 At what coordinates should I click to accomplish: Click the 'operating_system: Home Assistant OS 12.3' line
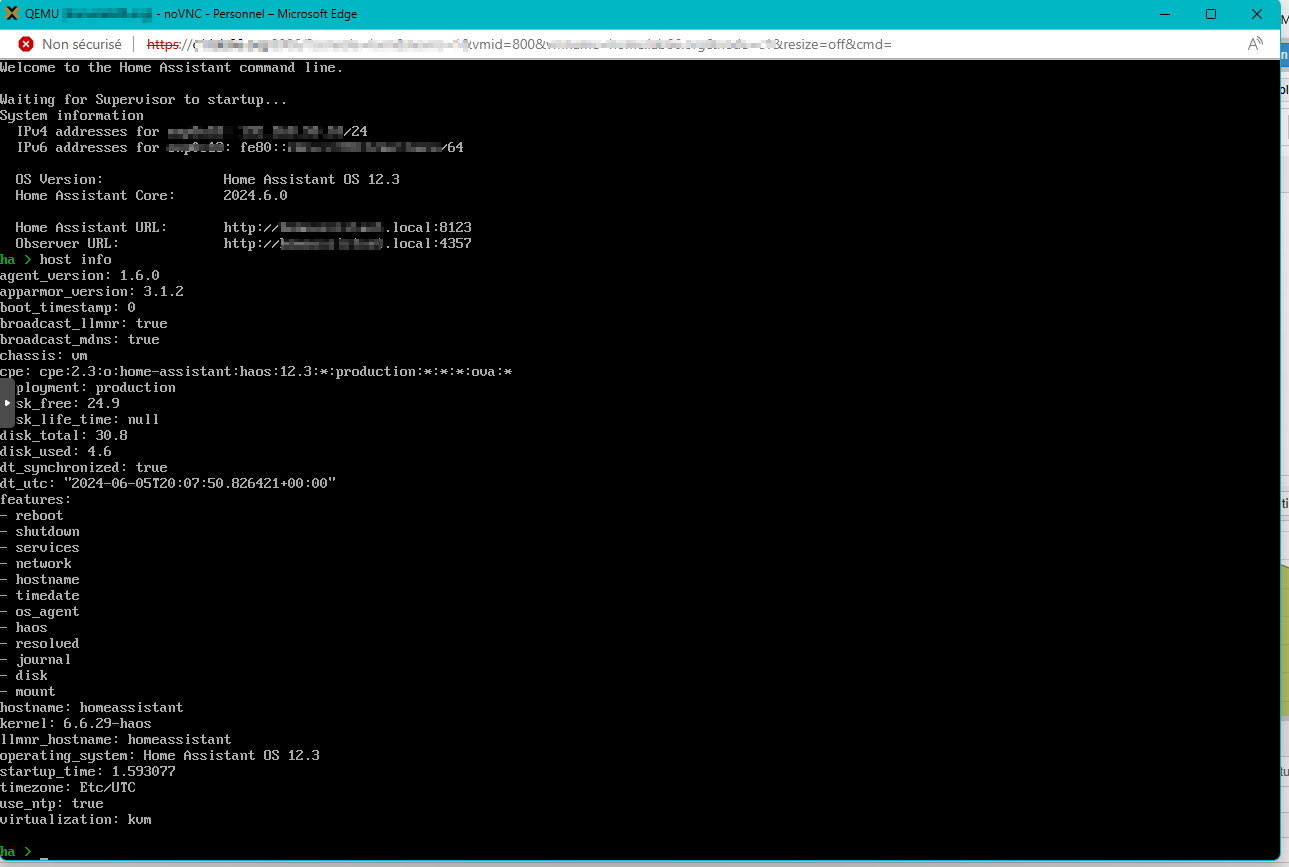[160, 756]
